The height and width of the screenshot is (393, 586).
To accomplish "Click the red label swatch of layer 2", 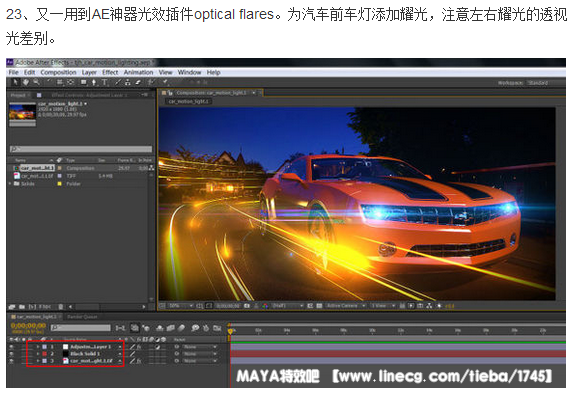I will 44,354.
